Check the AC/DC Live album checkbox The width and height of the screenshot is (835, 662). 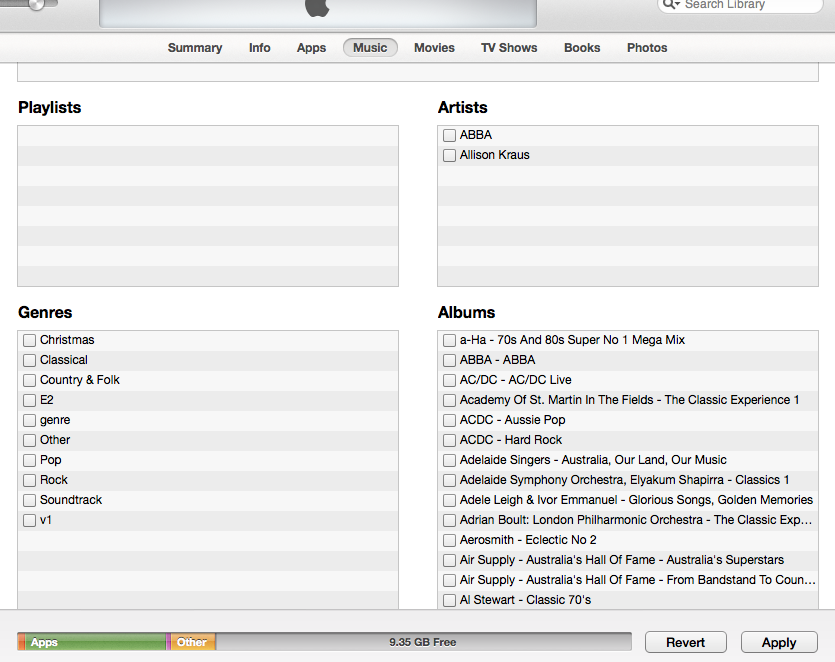[x=449, y=380]
